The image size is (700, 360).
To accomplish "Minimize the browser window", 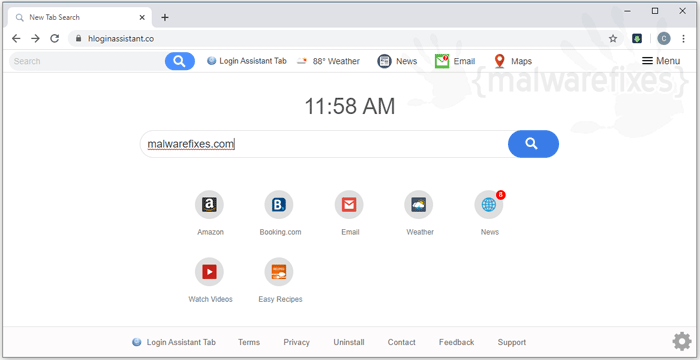I will pos(628,11).
